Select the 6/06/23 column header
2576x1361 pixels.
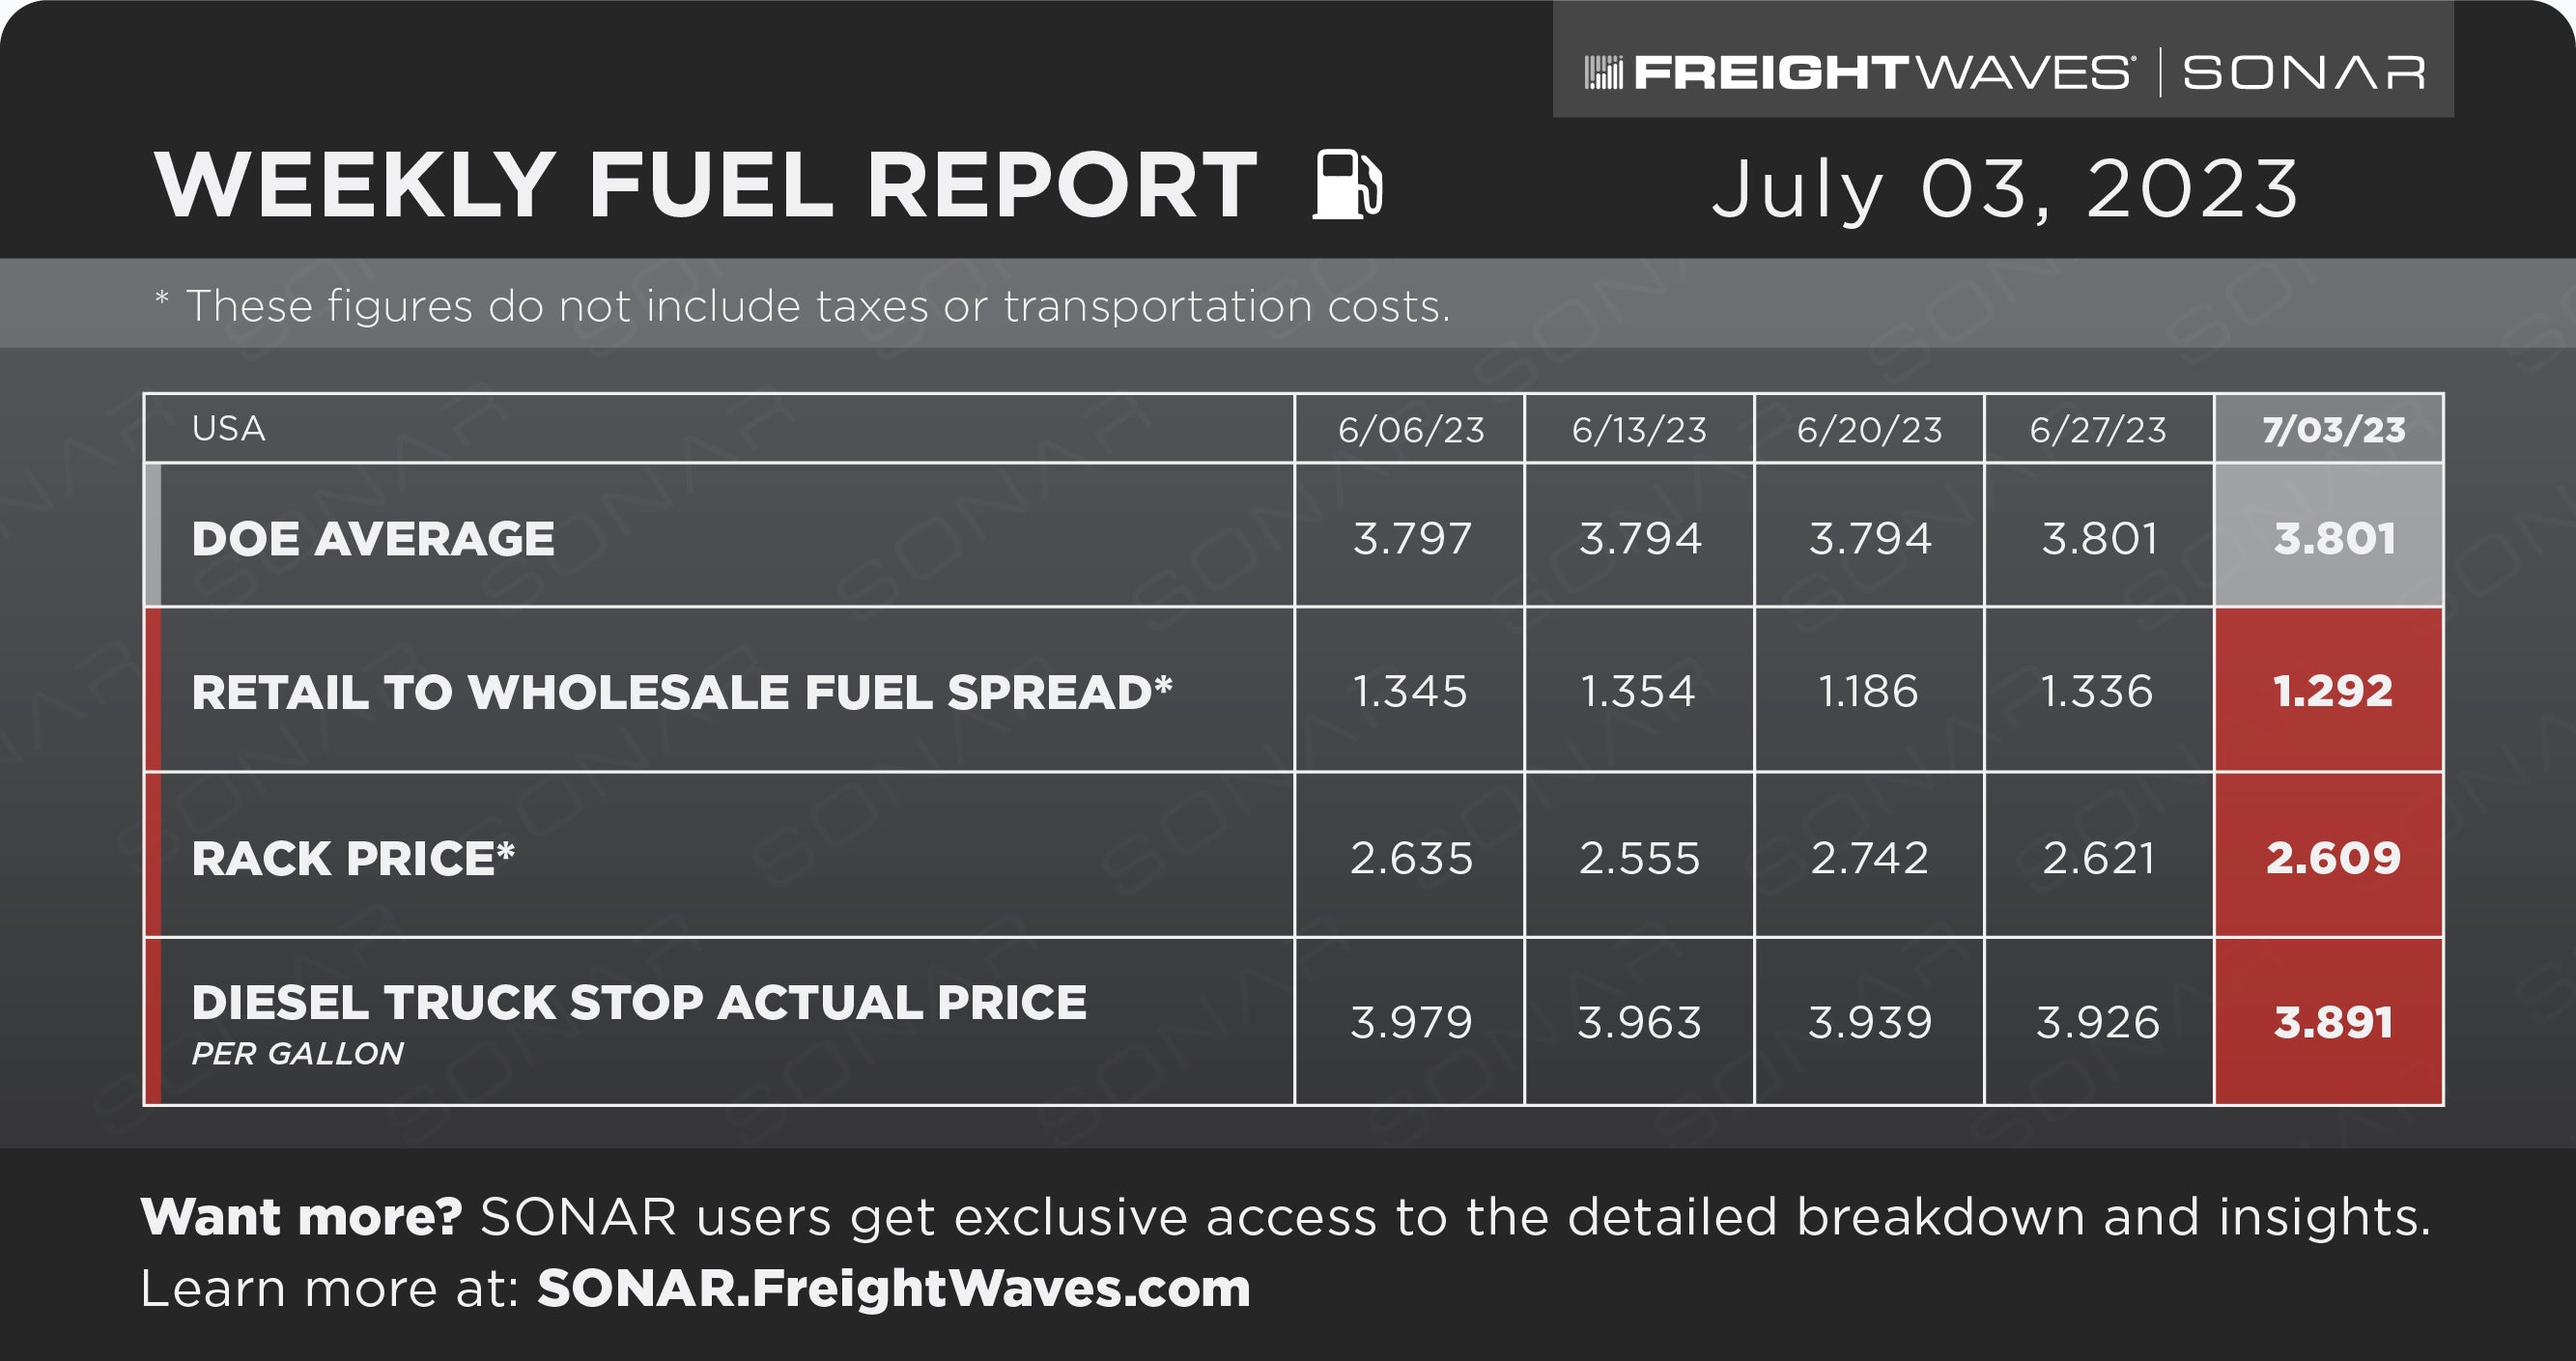click(1409, 429)
